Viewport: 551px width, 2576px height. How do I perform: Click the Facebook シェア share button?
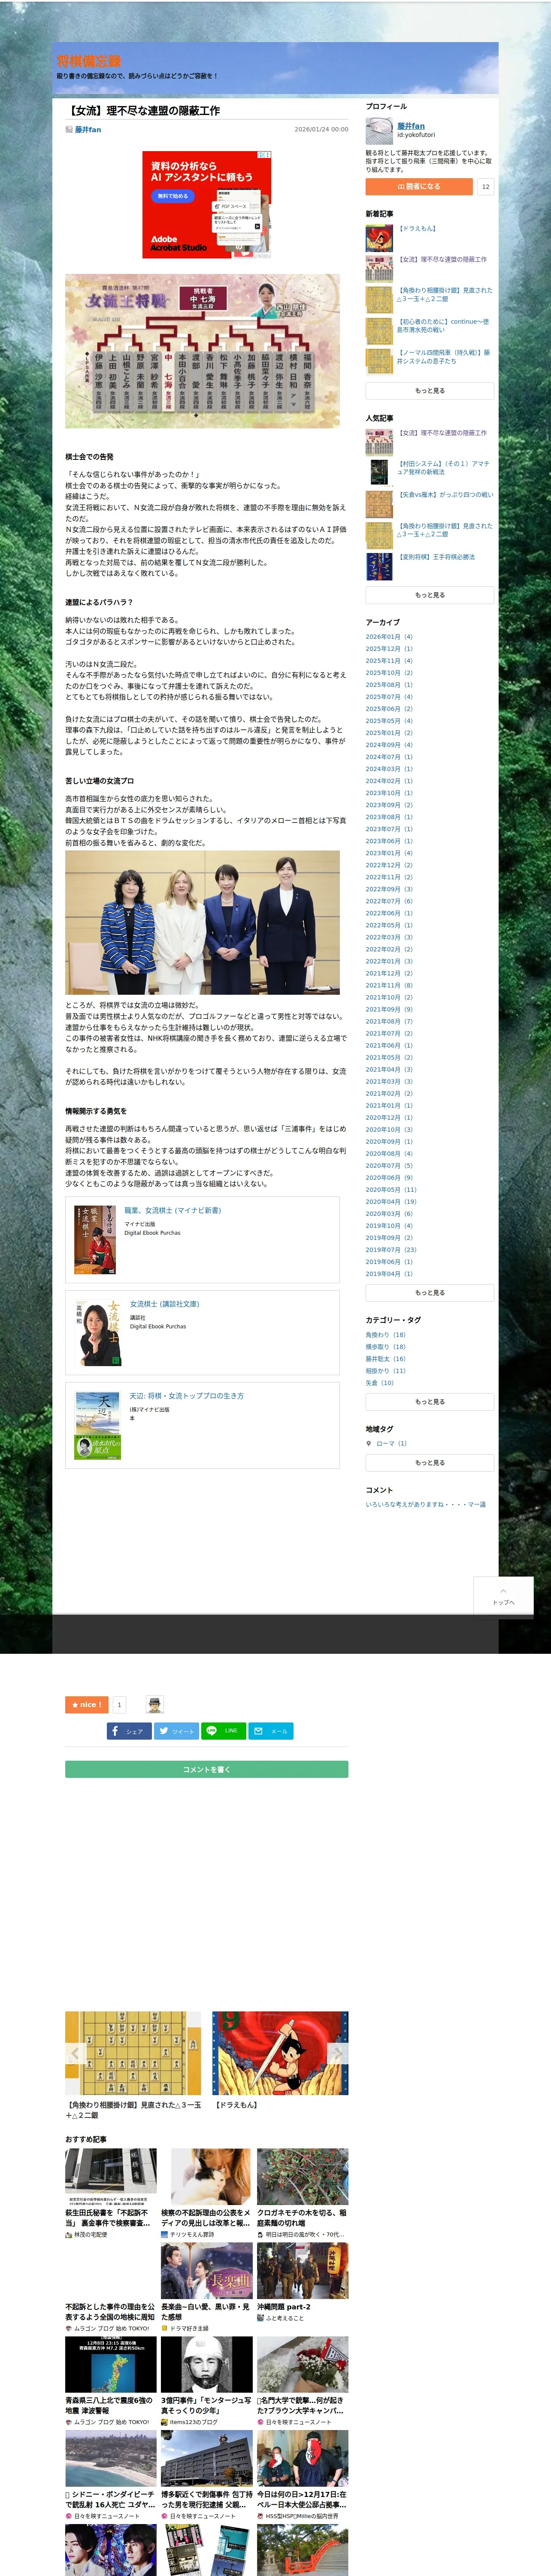[129, 1731]
